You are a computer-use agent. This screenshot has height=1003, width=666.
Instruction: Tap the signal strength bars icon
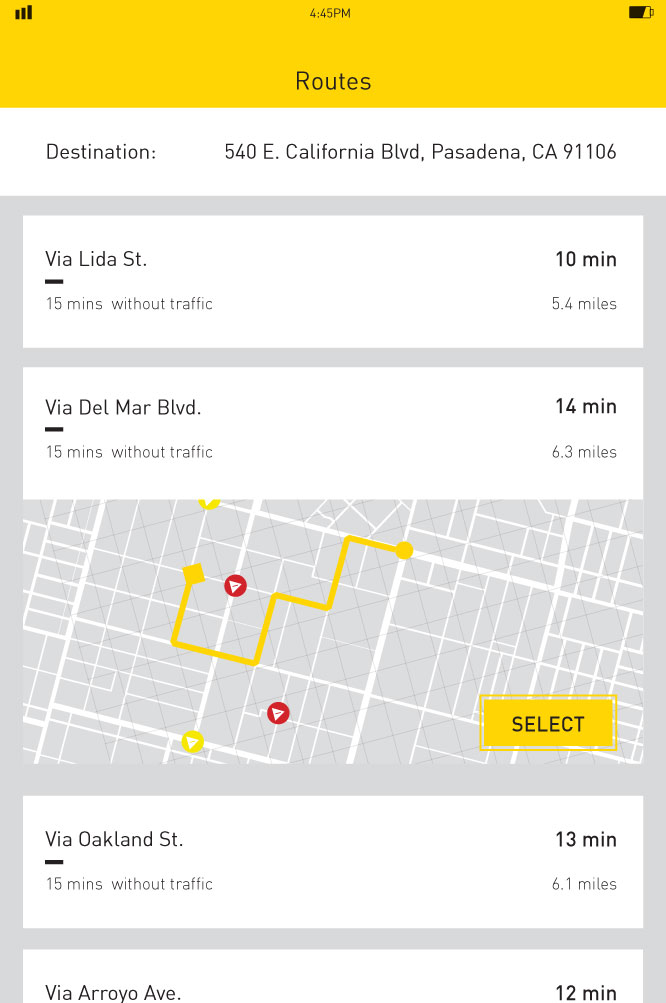tap(24, 13)
